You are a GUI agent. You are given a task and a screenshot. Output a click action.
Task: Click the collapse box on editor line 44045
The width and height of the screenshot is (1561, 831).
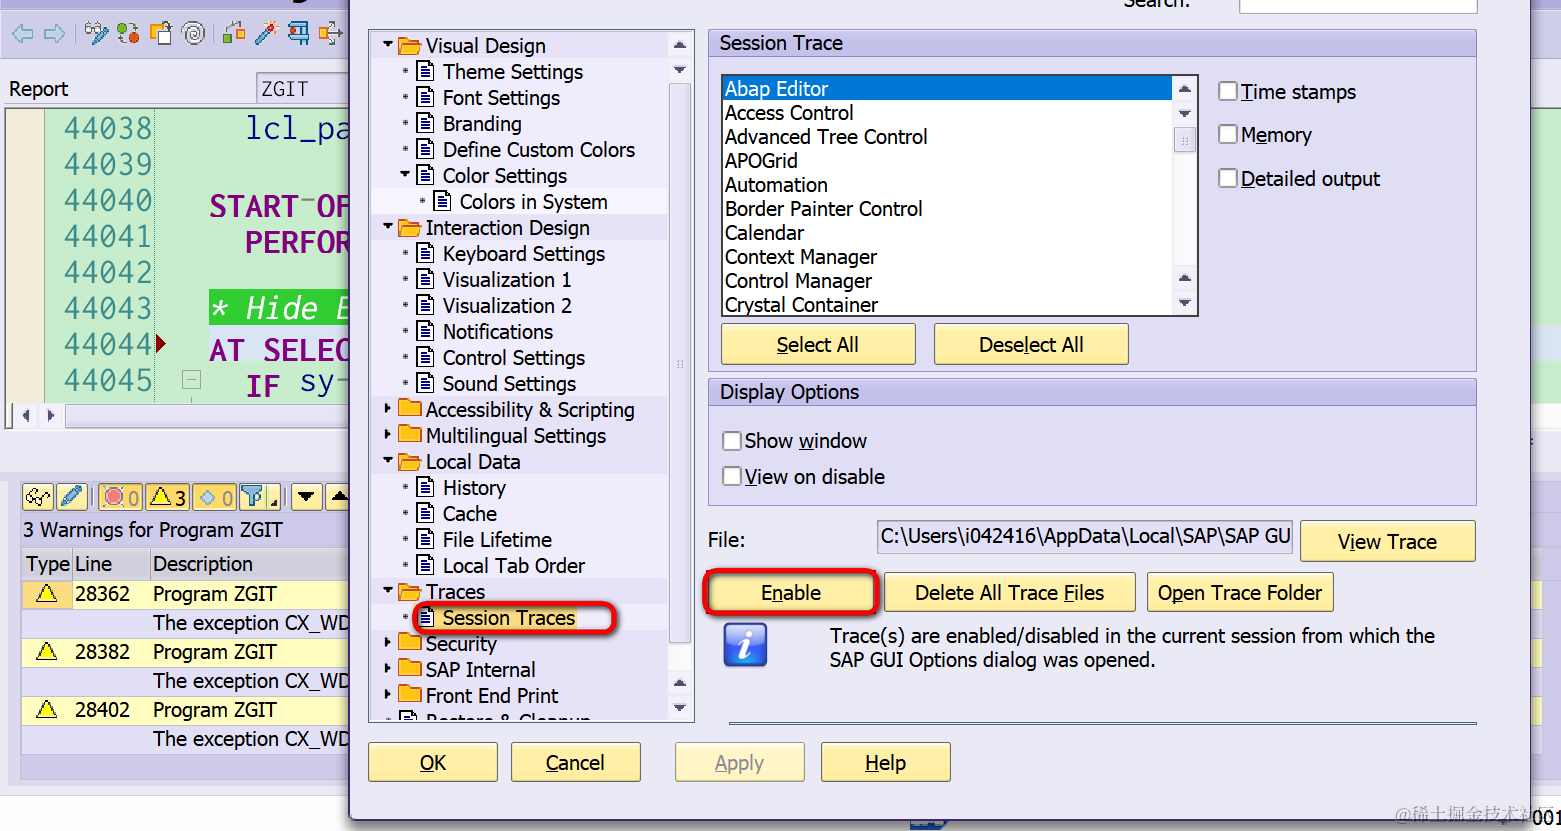click(192, 380)
